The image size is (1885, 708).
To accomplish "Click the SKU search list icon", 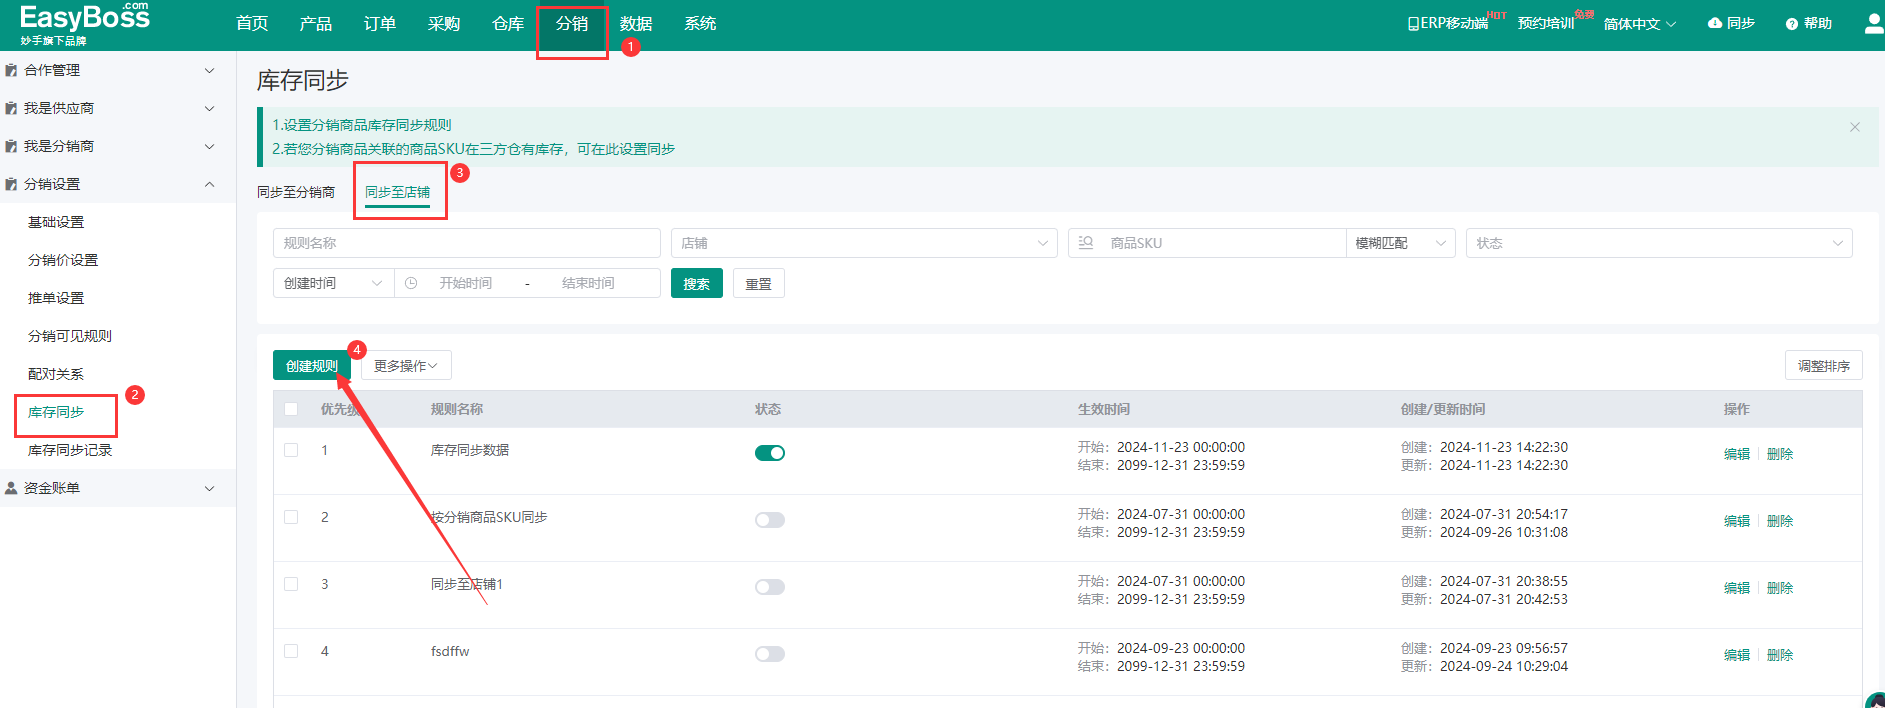I will coord(1086,243).
